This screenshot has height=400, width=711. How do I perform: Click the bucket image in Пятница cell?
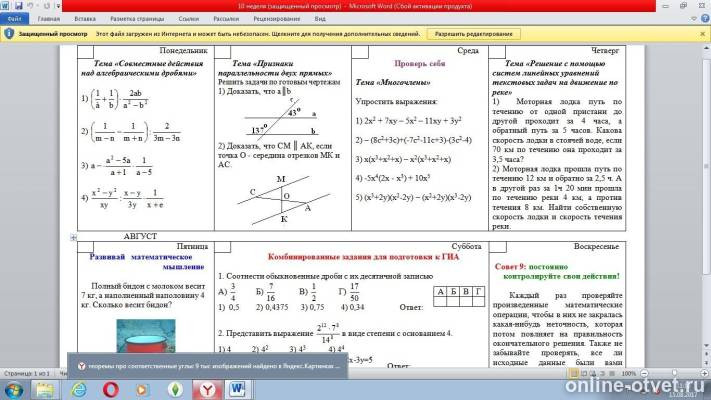coord(146,336)
